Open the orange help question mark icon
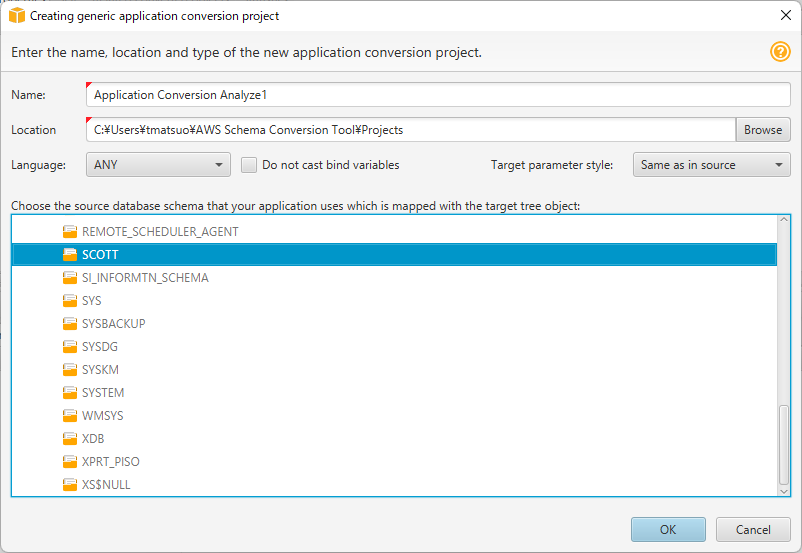Viewport: 802px width, 553px height. 780,52
